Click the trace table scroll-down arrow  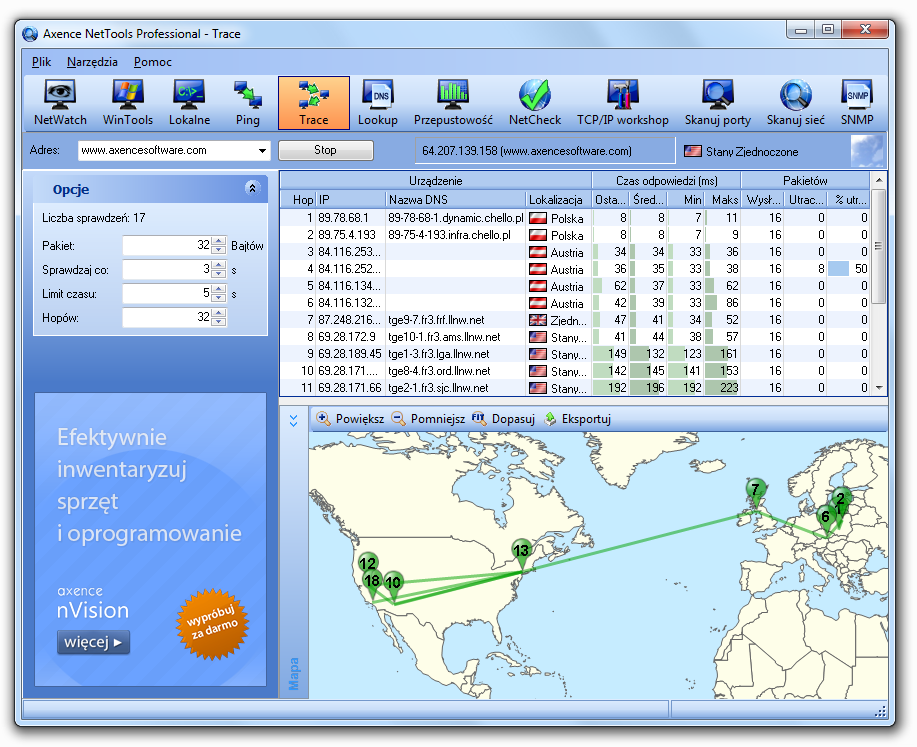[x=879, y=388]
